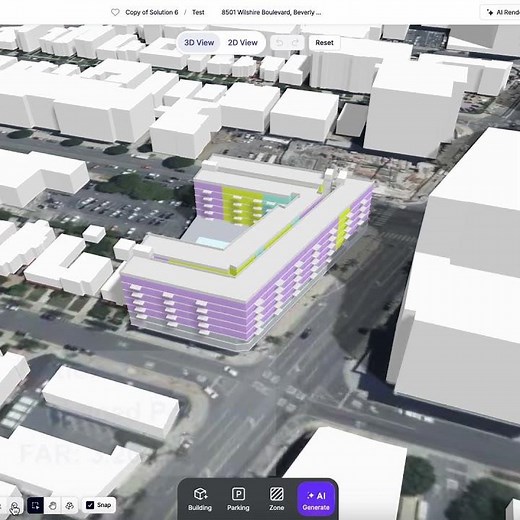
Task: Switch to 2D View
Action: 243,43
